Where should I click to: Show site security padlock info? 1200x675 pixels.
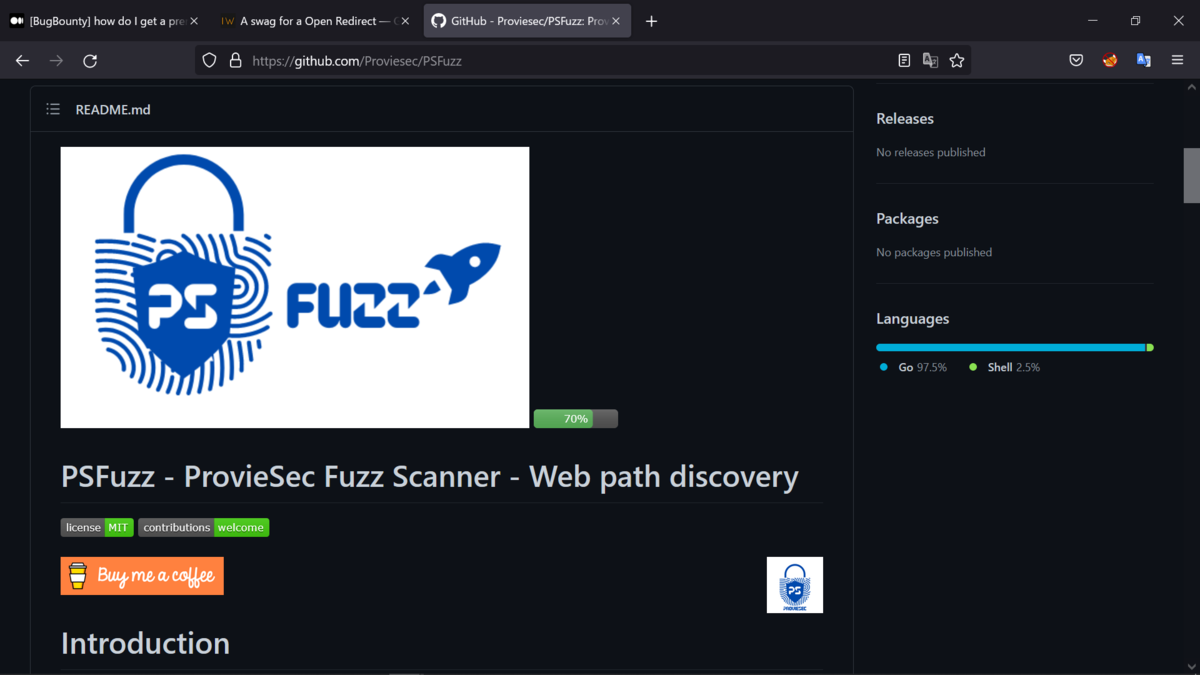[x=235, y=61]
